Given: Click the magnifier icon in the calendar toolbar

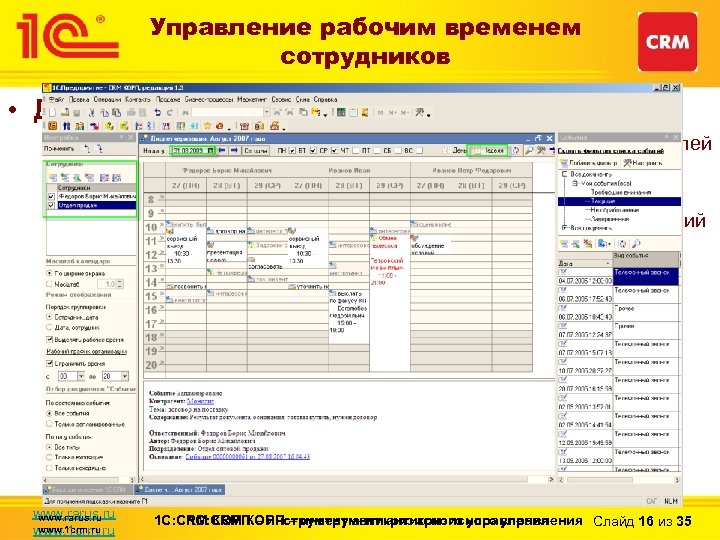Looking at the screenshot, I should click(x=529, y=150).
